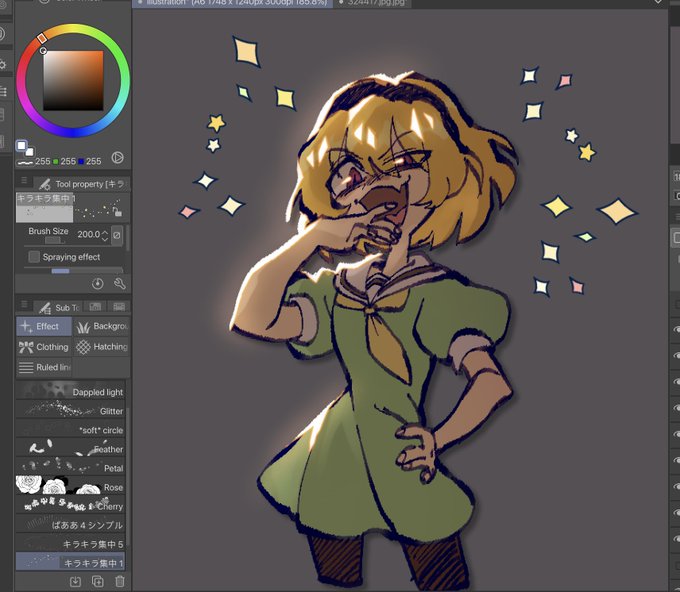
Task: Choose the Rose brush
Action: click(x=71, y=486)
